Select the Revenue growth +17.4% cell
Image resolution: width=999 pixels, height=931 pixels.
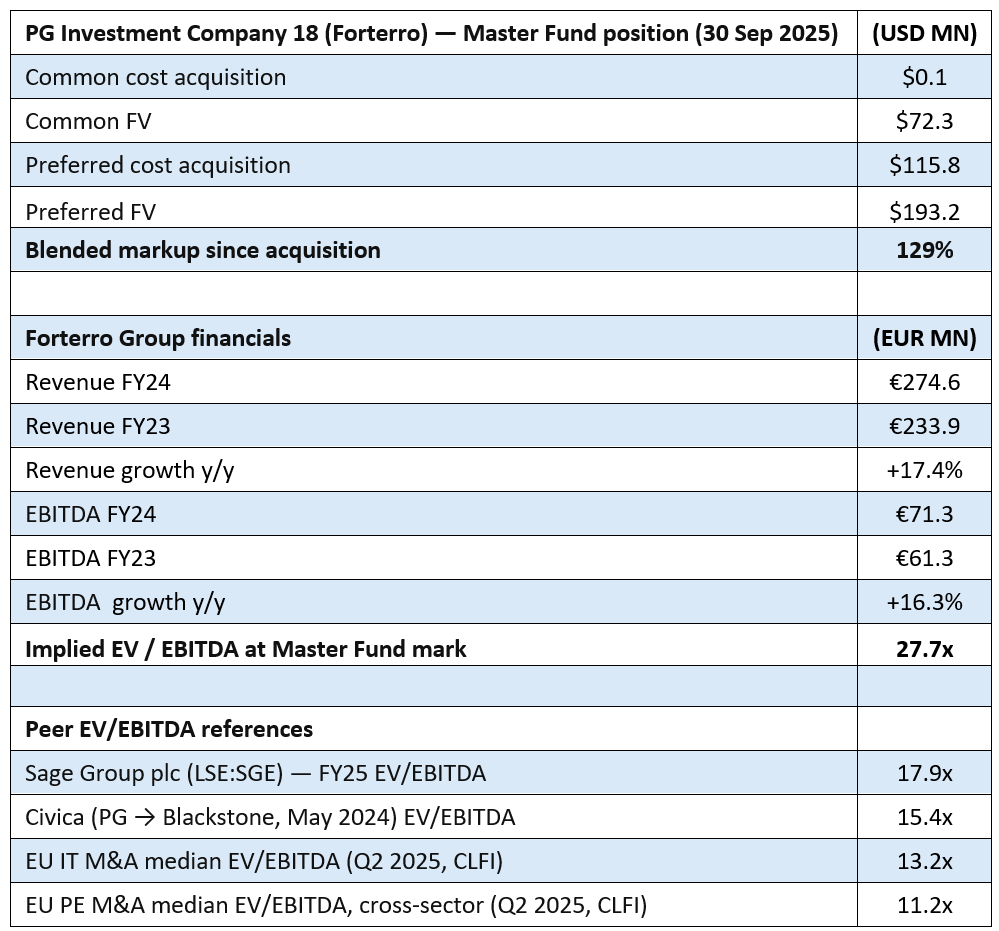(924, 470)
